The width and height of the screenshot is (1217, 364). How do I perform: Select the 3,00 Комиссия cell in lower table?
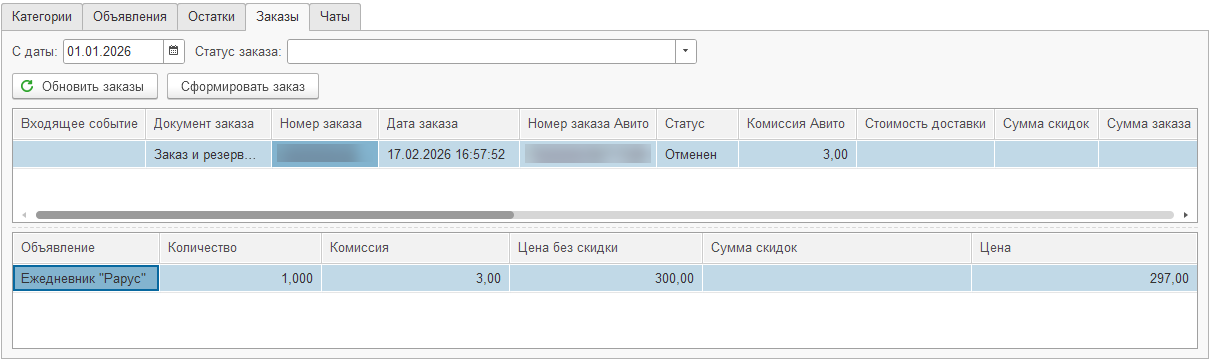click(x=415, y=278)
